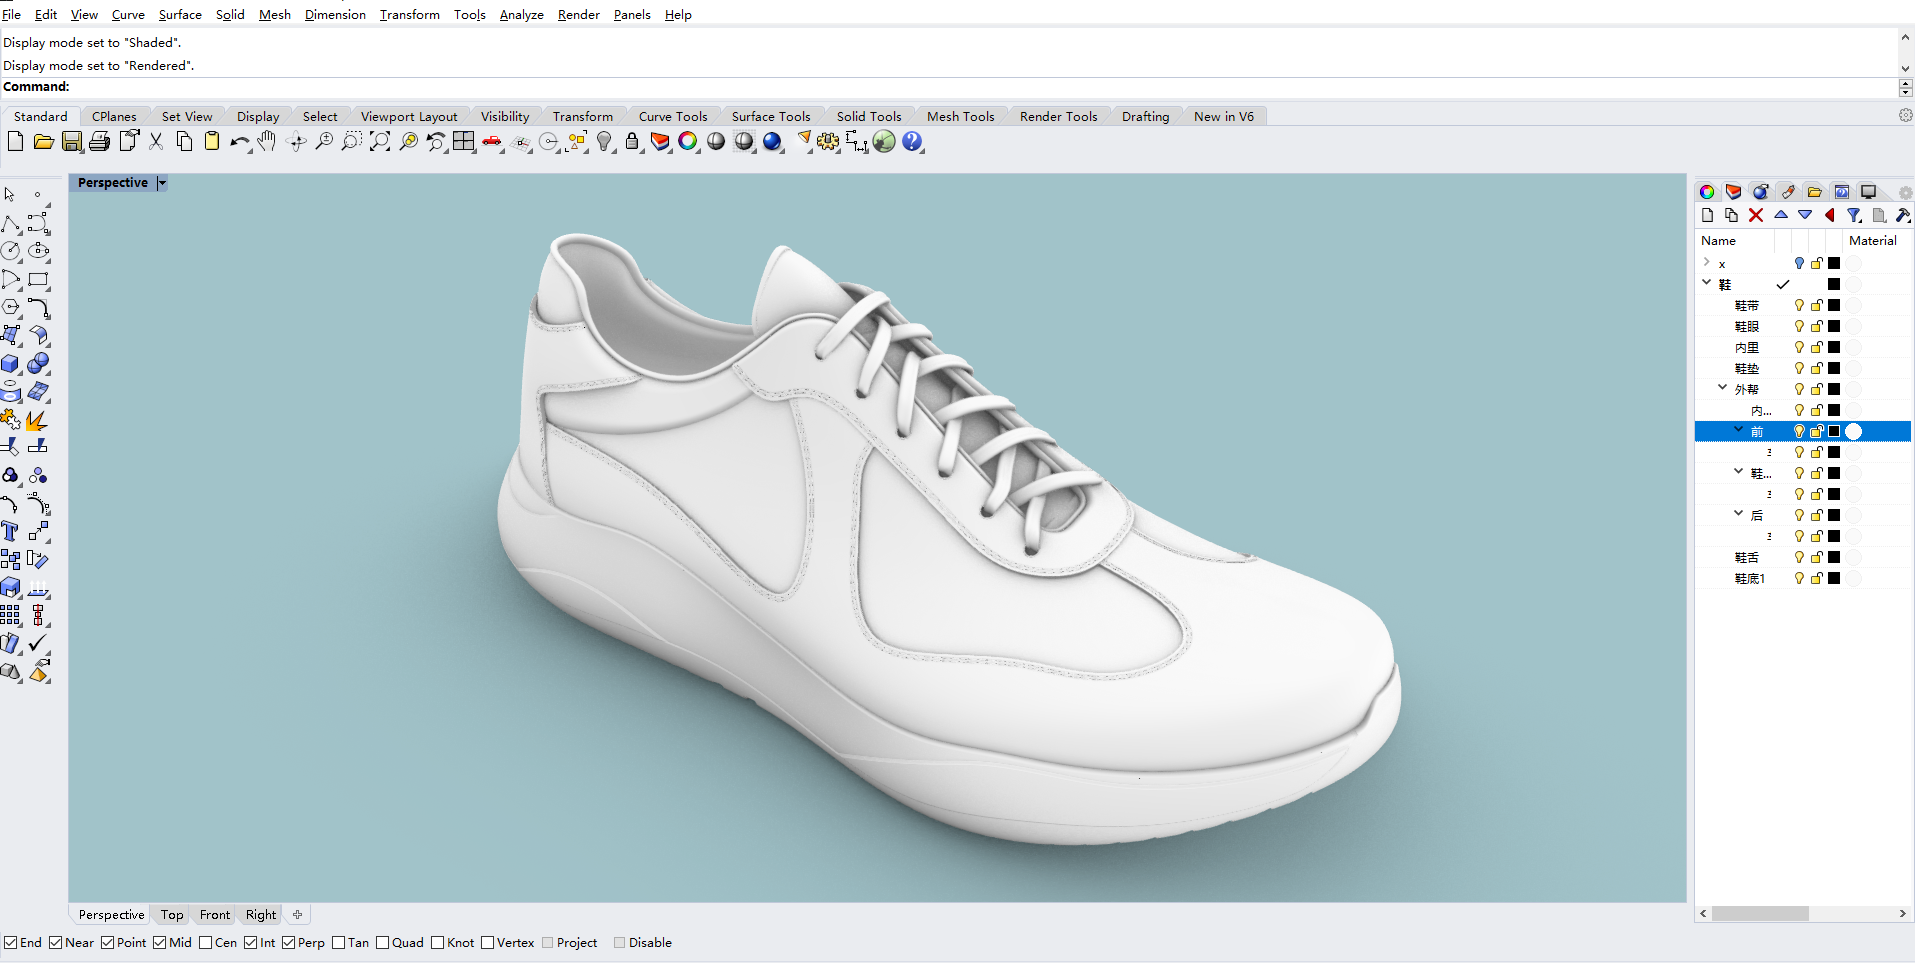The image size is (1915, 963).
Task: Click the color swatch of the 前 layer
Action: click(1834, 431)
